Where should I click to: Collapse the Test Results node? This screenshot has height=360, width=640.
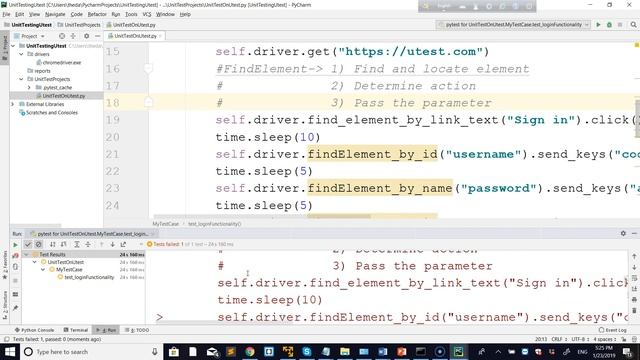27,254
